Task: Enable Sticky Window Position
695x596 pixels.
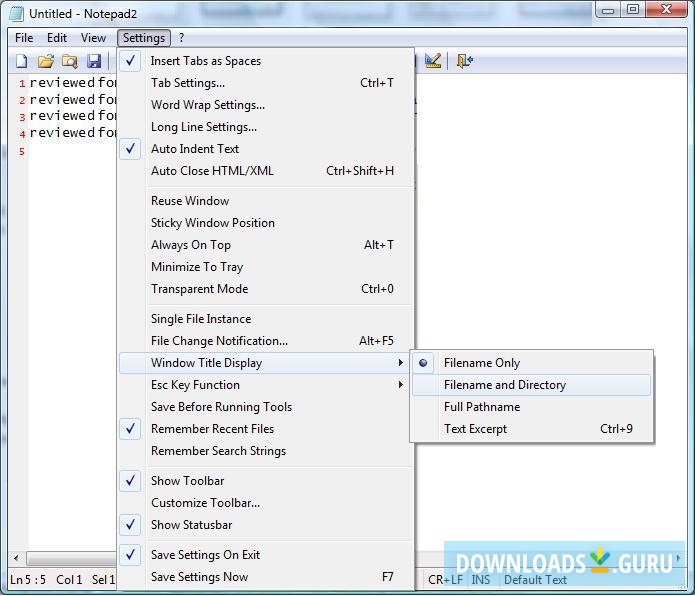Action: tap(266, 223)
